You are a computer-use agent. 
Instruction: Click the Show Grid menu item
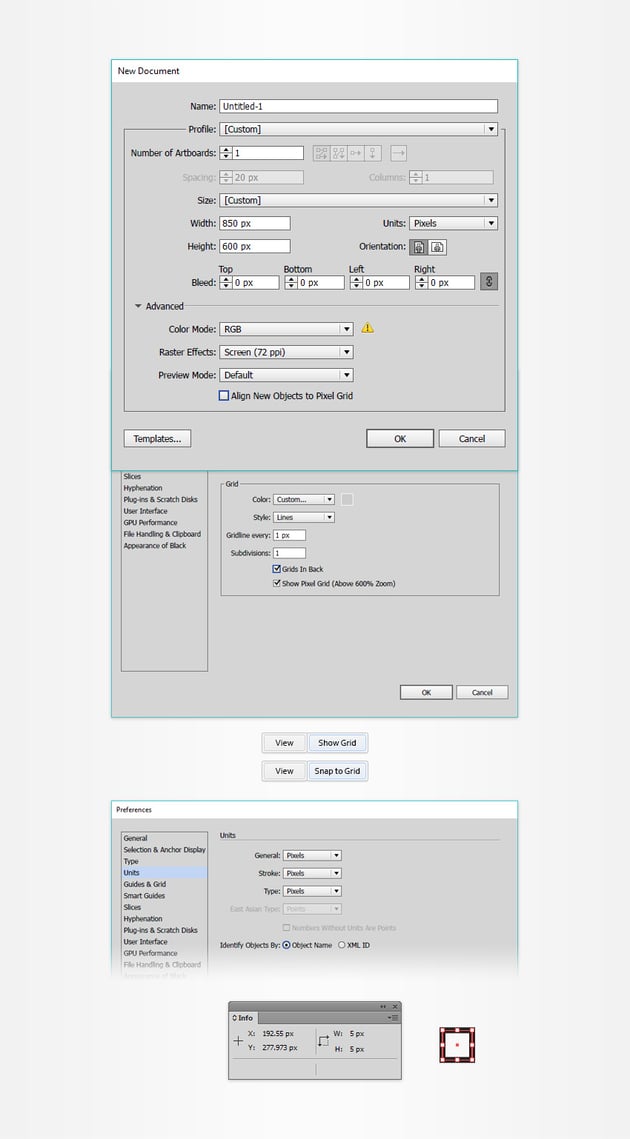[337, 743]
